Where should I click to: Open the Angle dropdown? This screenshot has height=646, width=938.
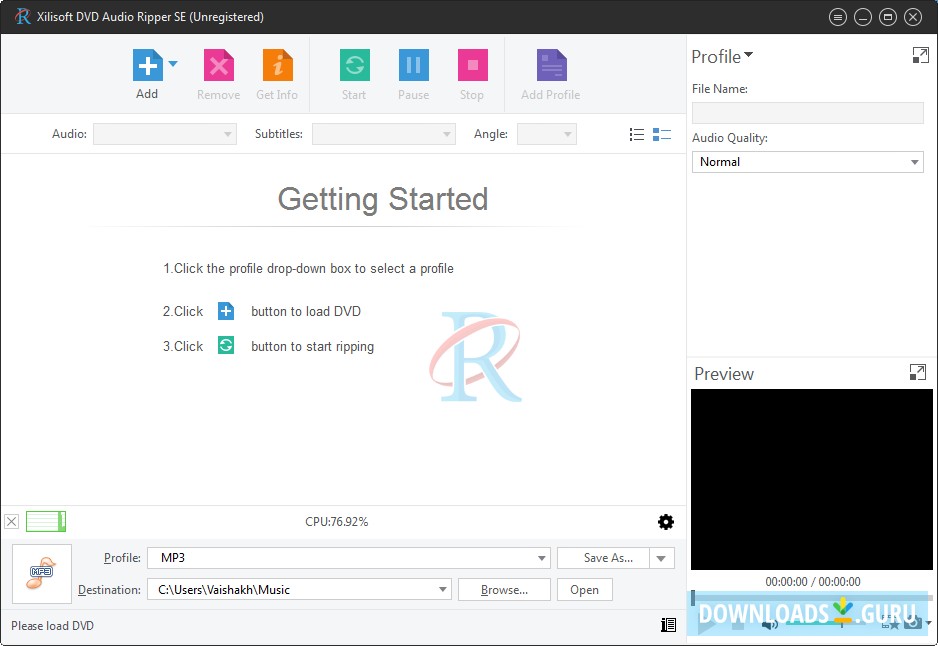click(546, 134)
